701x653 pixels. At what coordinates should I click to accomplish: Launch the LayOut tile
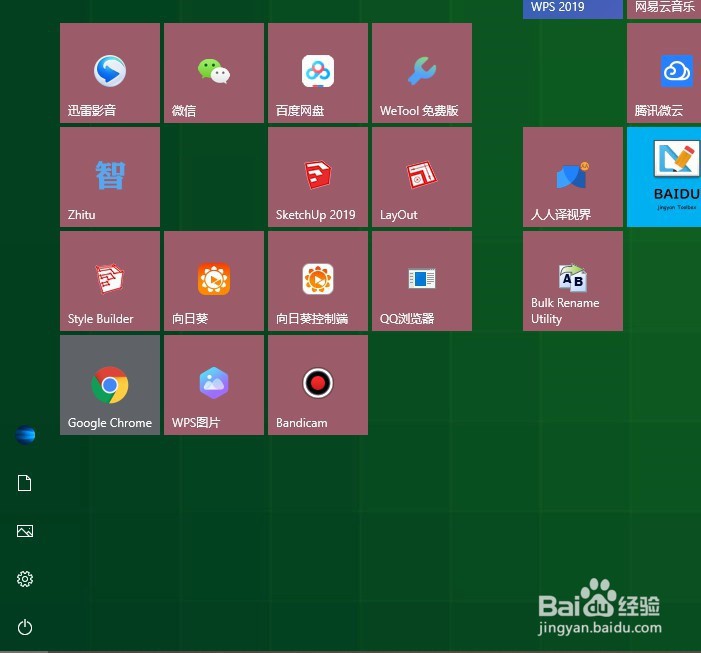pyautogui.click(x=422, y=177)
